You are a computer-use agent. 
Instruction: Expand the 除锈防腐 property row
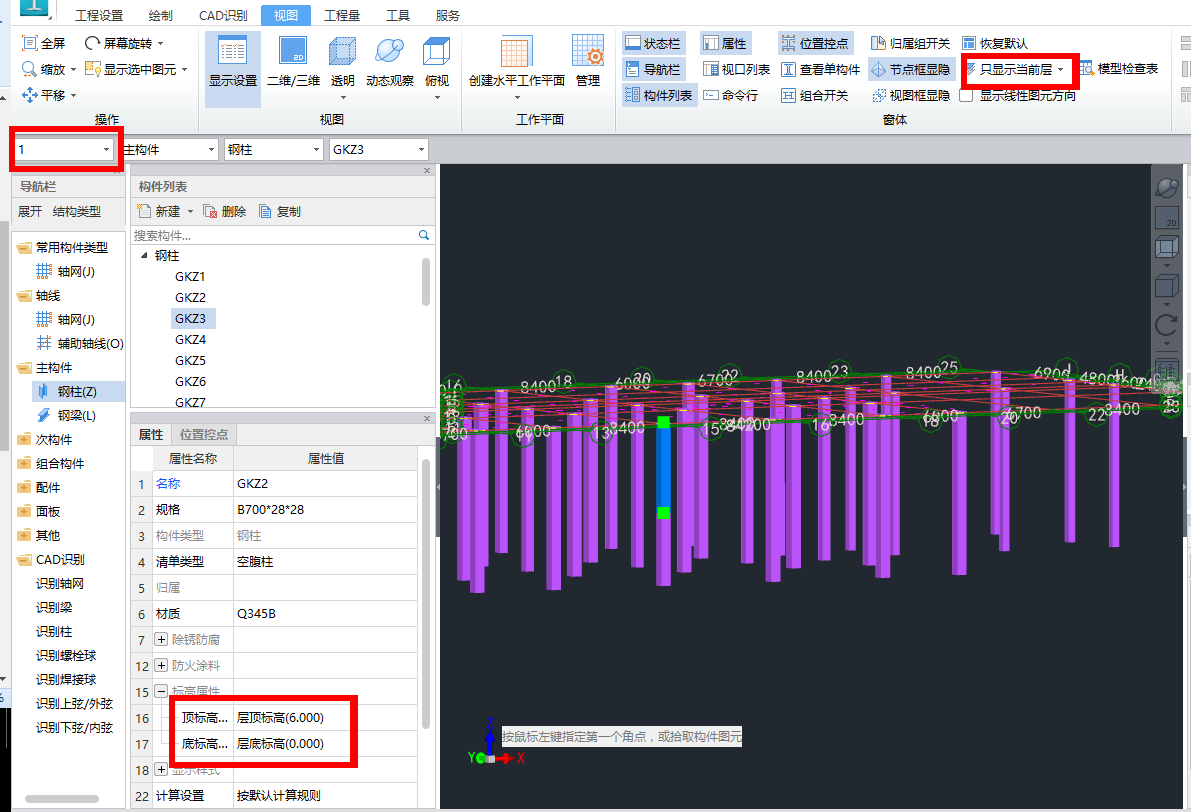[161, 640]
